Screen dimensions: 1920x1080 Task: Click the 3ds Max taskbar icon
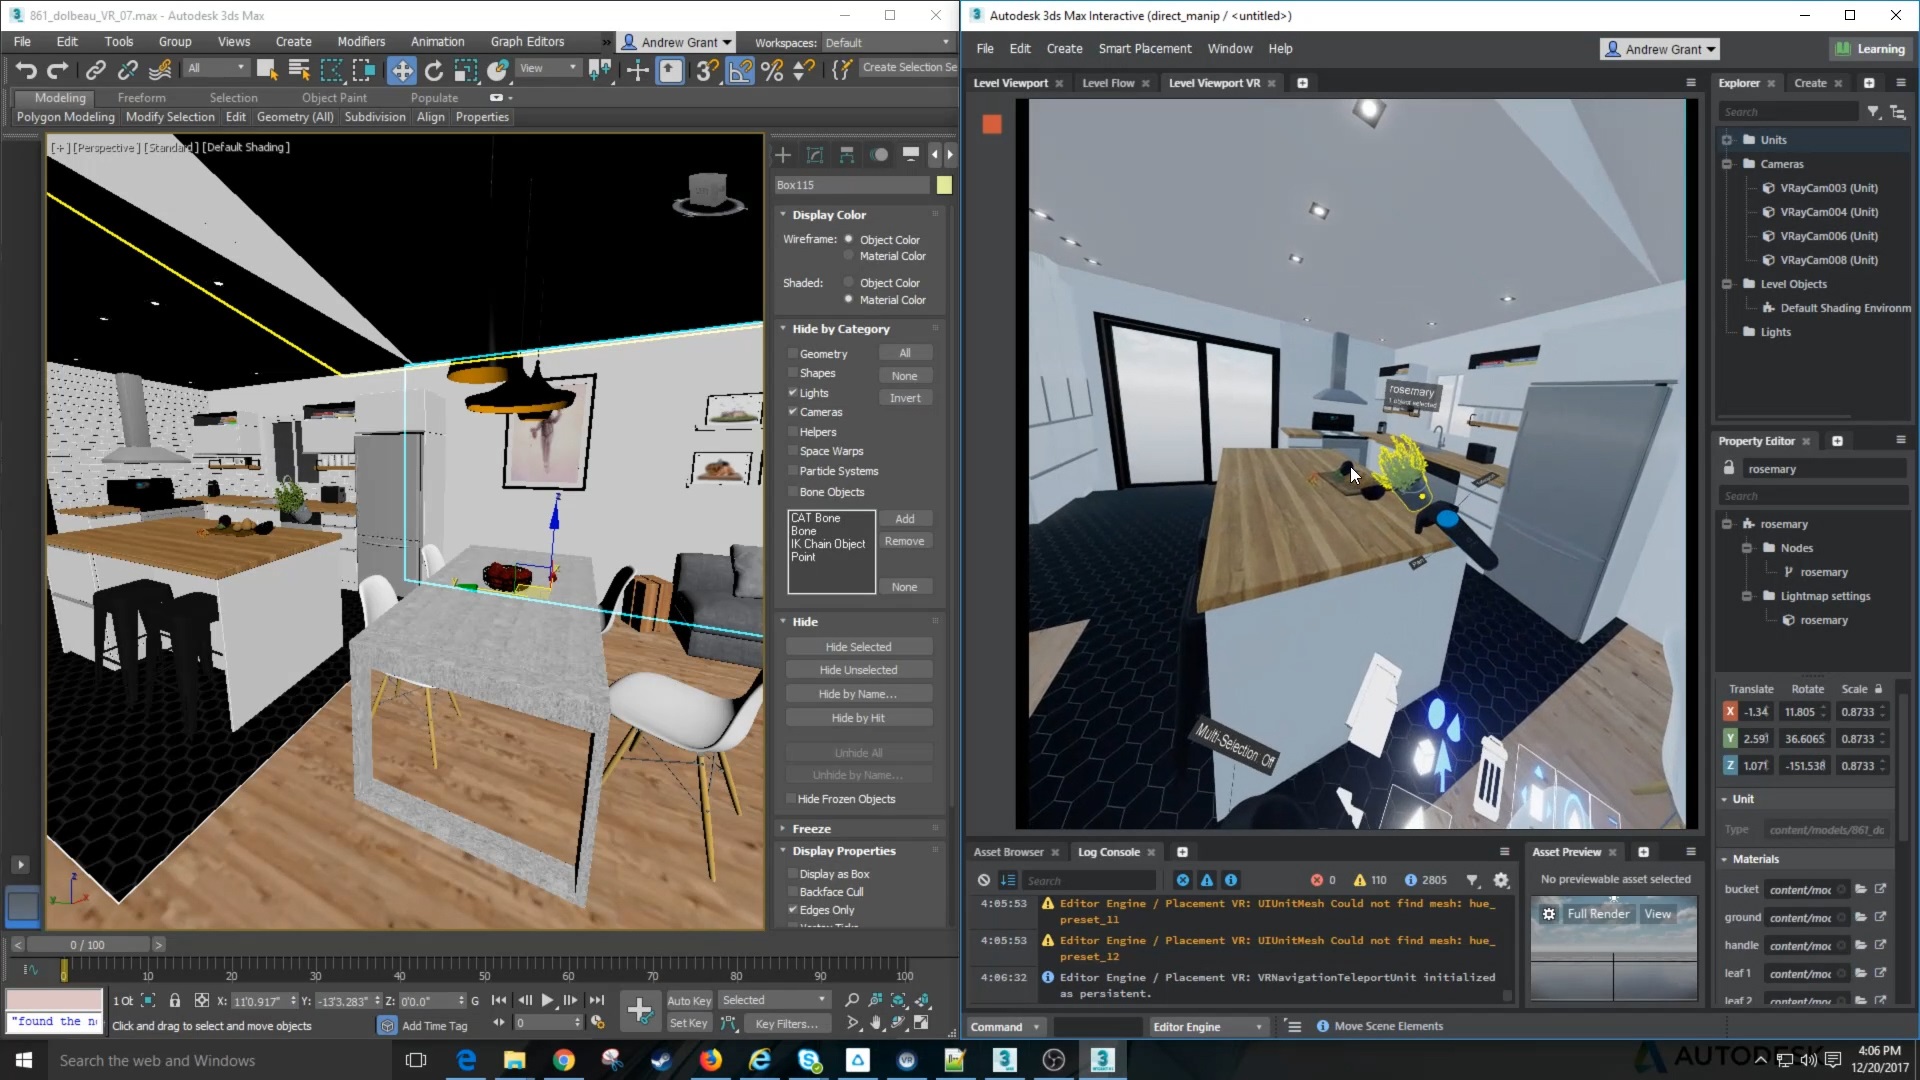[1005, 1059]
